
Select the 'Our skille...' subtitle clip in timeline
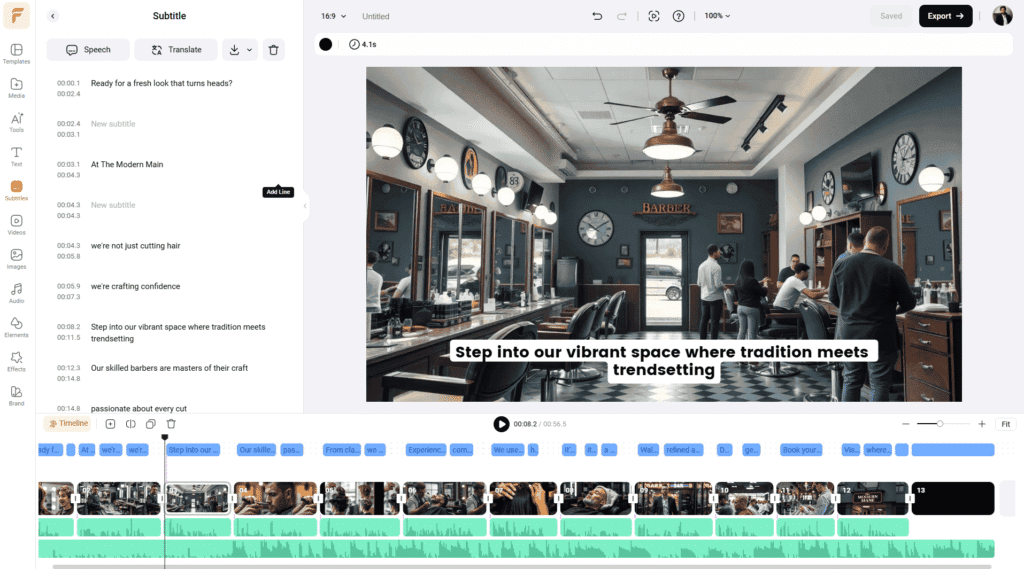(x=256, y=450)
